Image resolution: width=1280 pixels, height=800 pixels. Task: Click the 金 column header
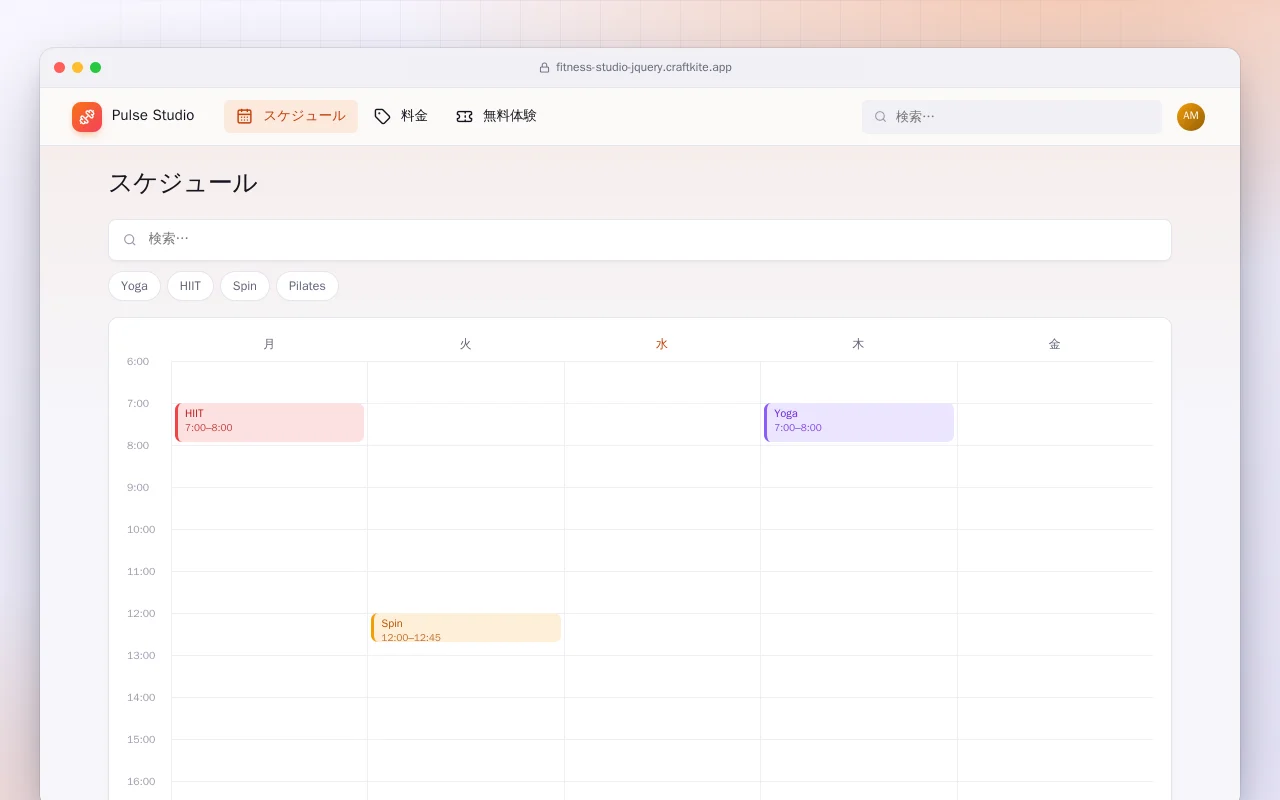pyautogui.click(x=1054, y=344)
